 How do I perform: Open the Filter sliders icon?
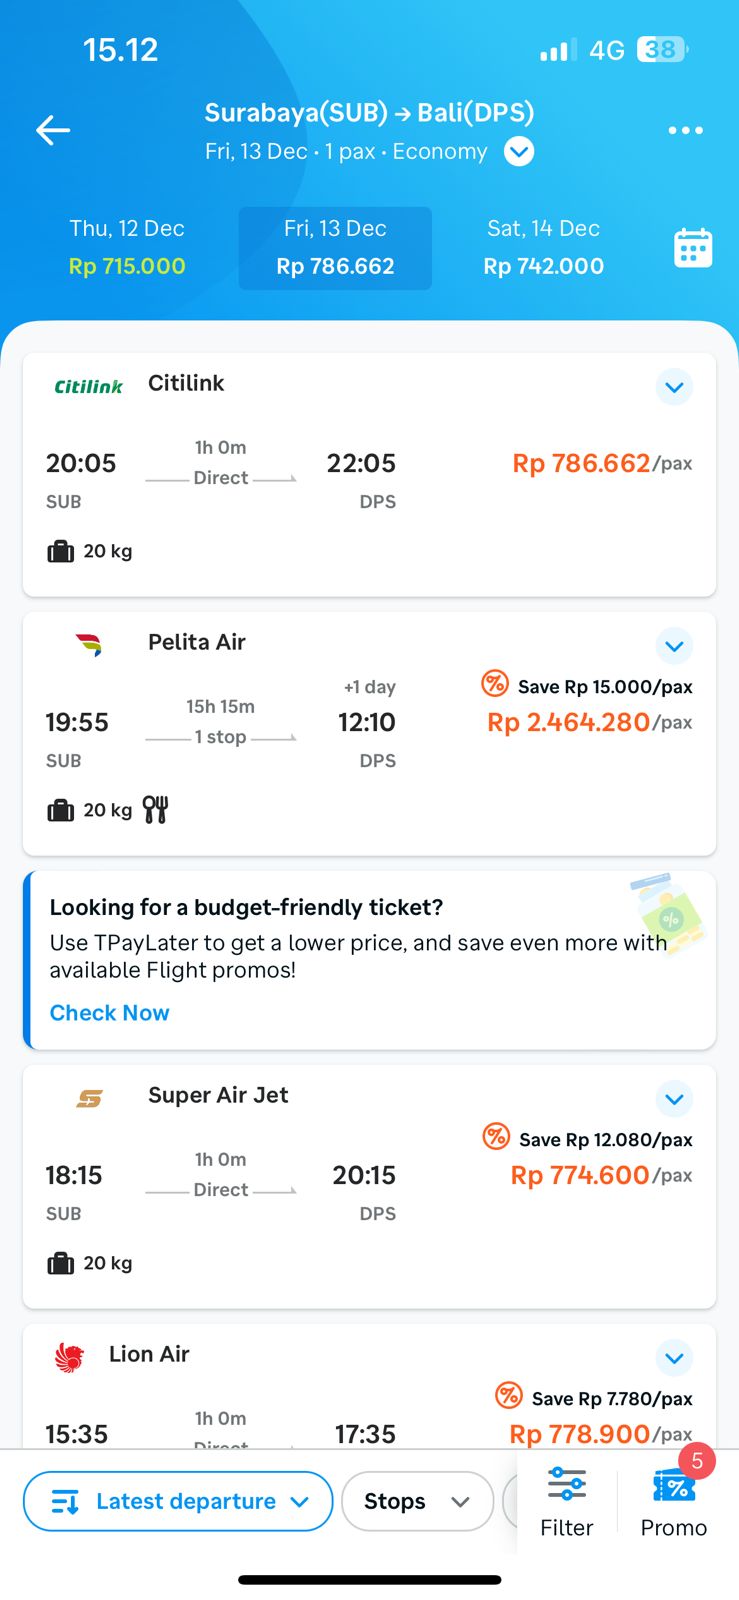click(567, 1483)
